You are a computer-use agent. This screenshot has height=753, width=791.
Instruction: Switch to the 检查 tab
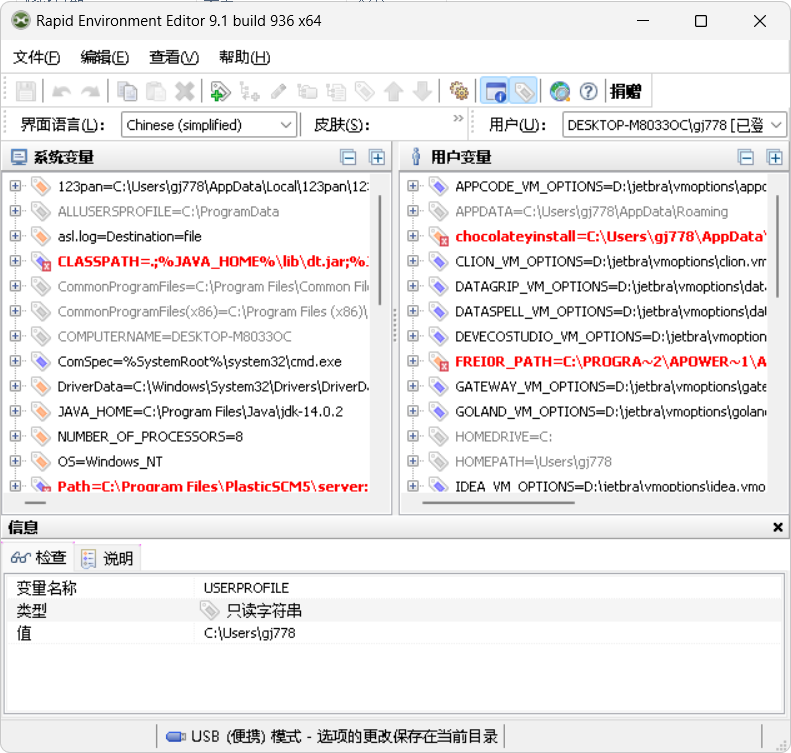point(38,557)
